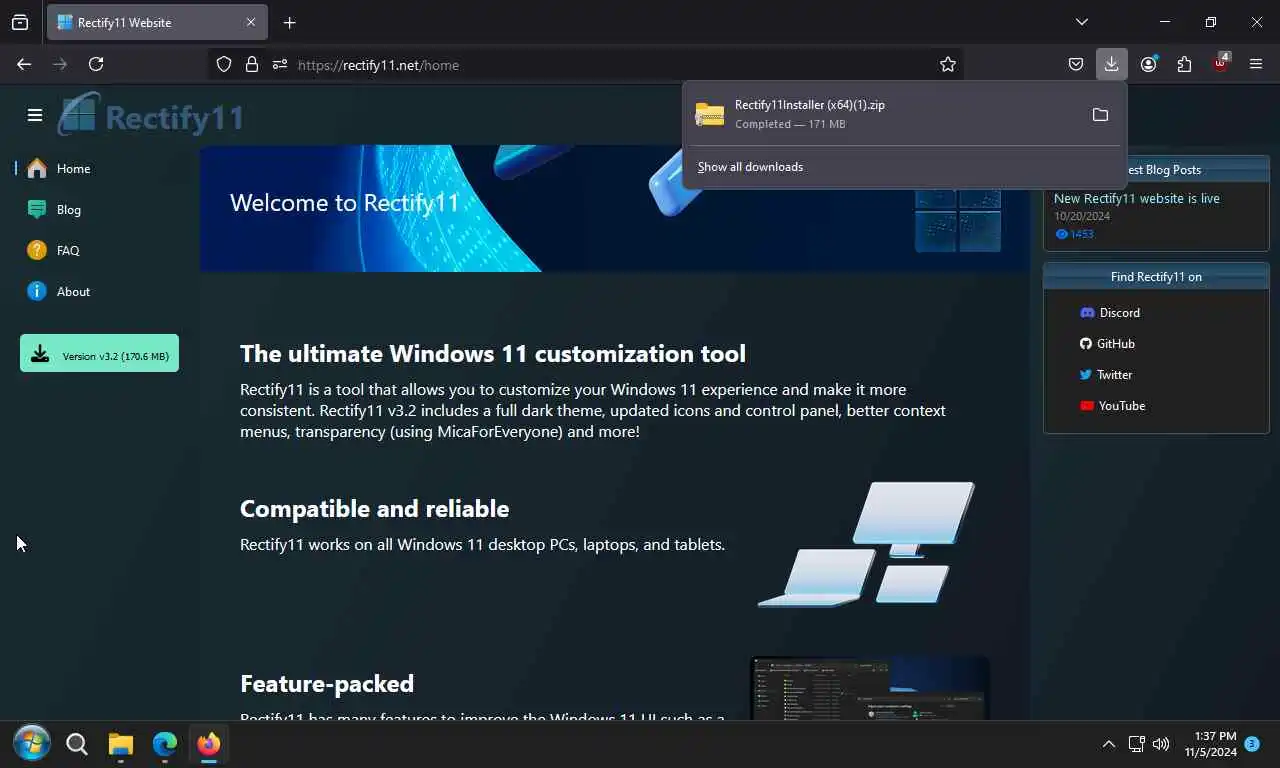Click the Rectify11 logo
1280x768 pixels.
click(x=151, y=115)
